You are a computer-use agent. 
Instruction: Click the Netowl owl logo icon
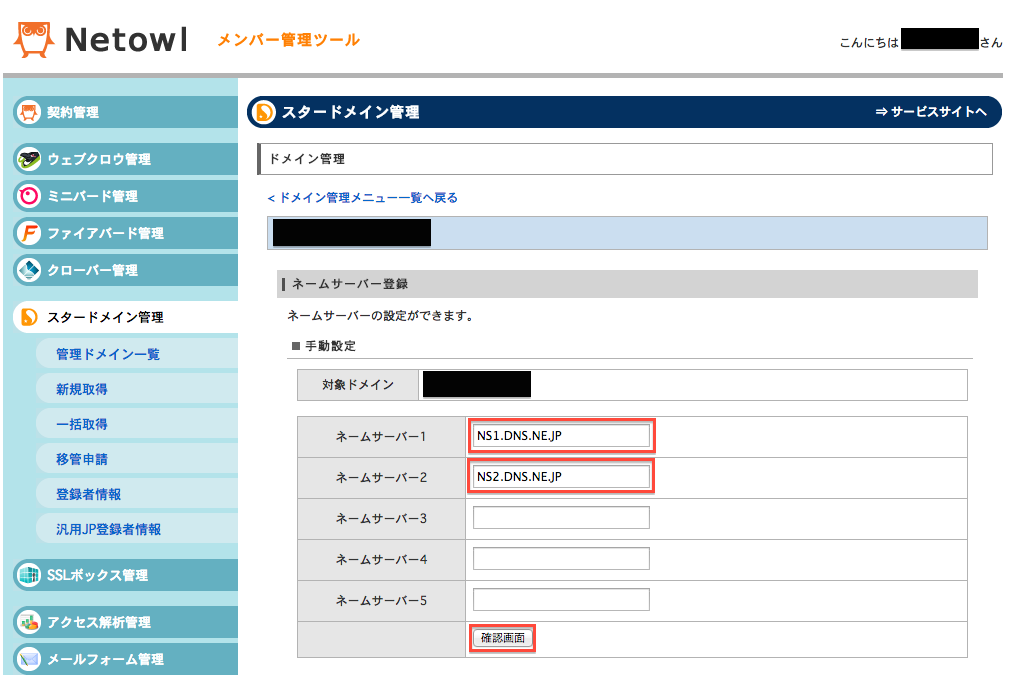pos(34,39)
